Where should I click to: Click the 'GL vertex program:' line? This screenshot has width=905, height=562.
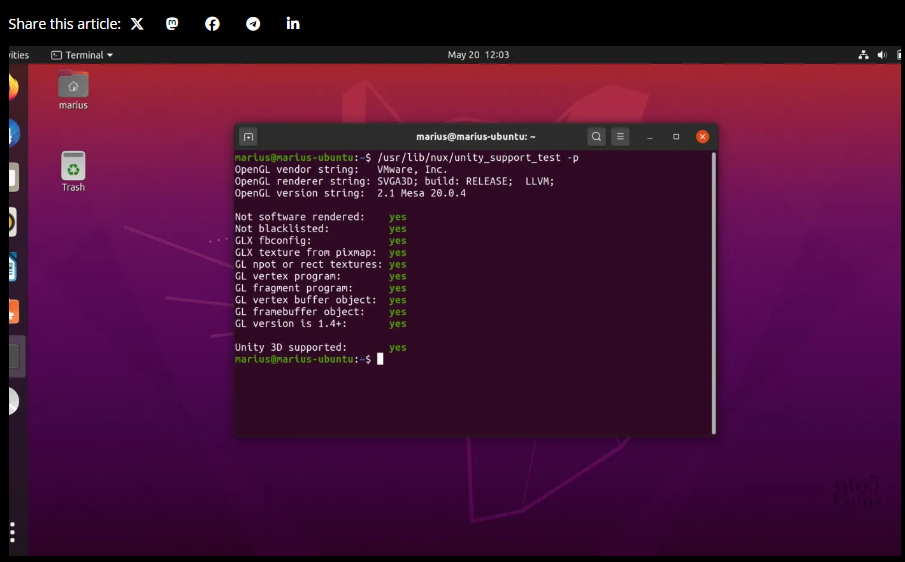pos(320,276)
